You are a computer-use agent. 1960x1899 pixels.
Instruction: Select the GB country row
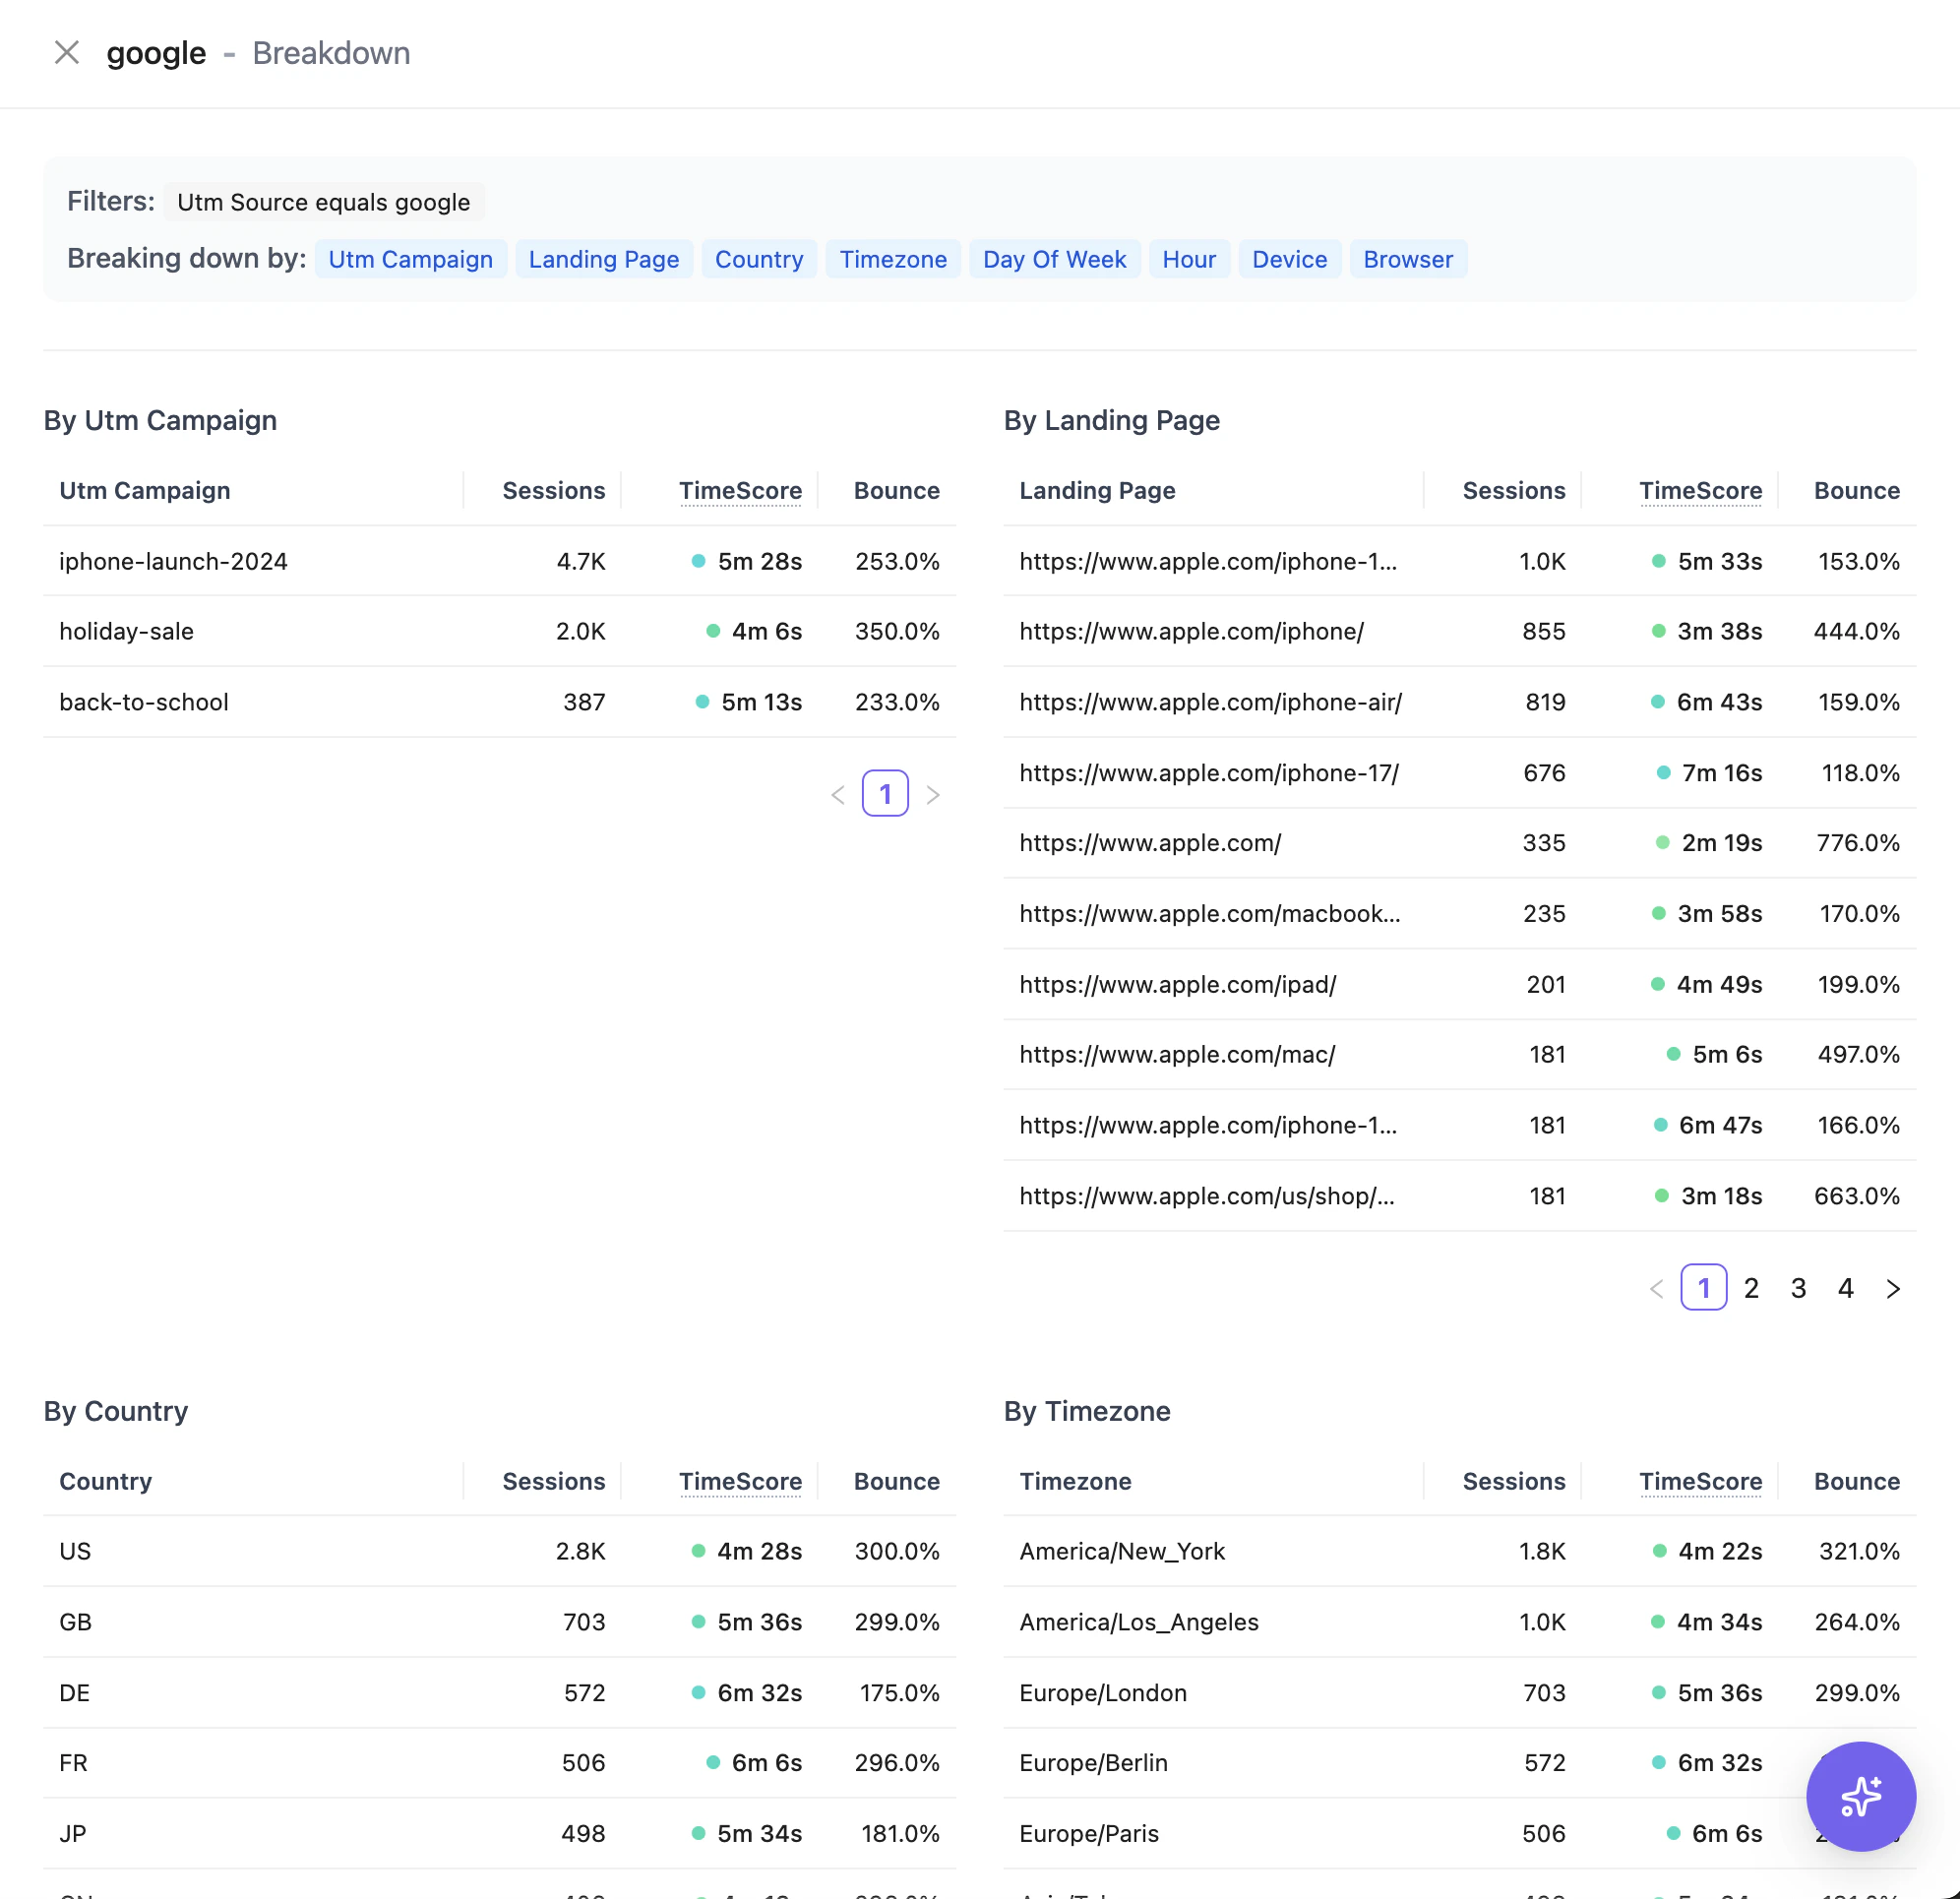tap(499, 1622)
